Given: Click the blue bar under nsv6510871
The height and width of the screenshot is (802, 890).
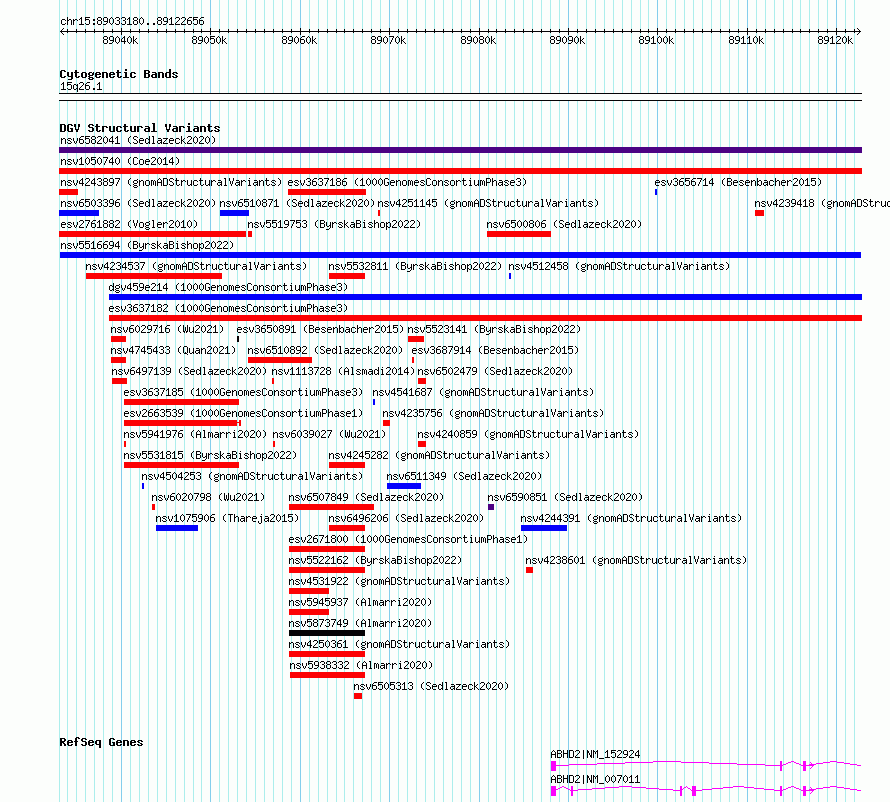Looking at the screenshot, I should coord(234,213).
